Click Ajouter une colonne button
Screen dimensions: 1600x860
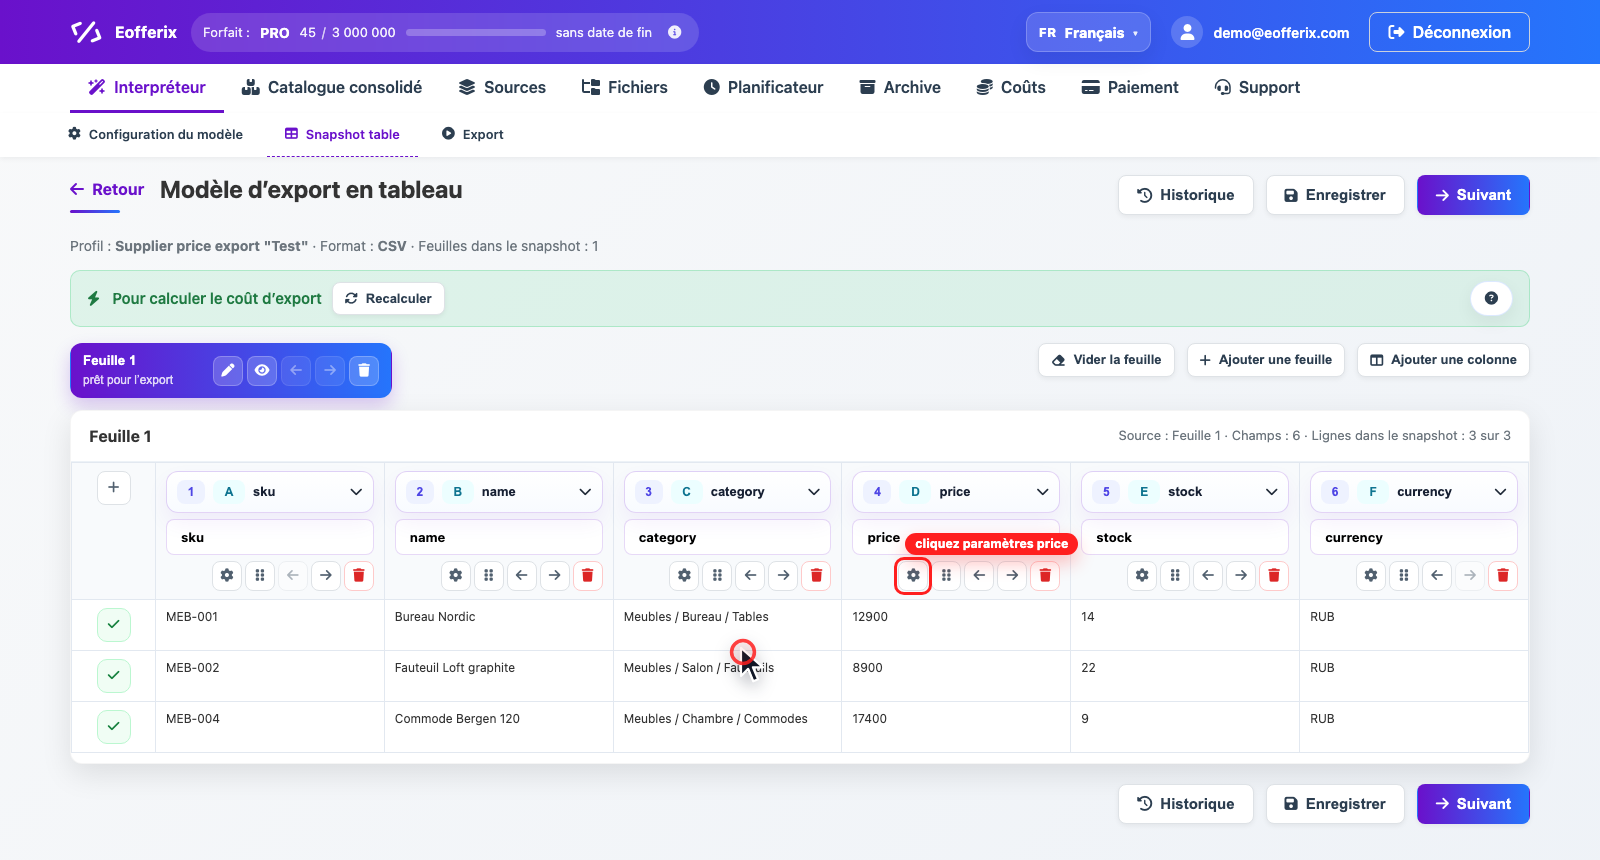pos(1443,360)
